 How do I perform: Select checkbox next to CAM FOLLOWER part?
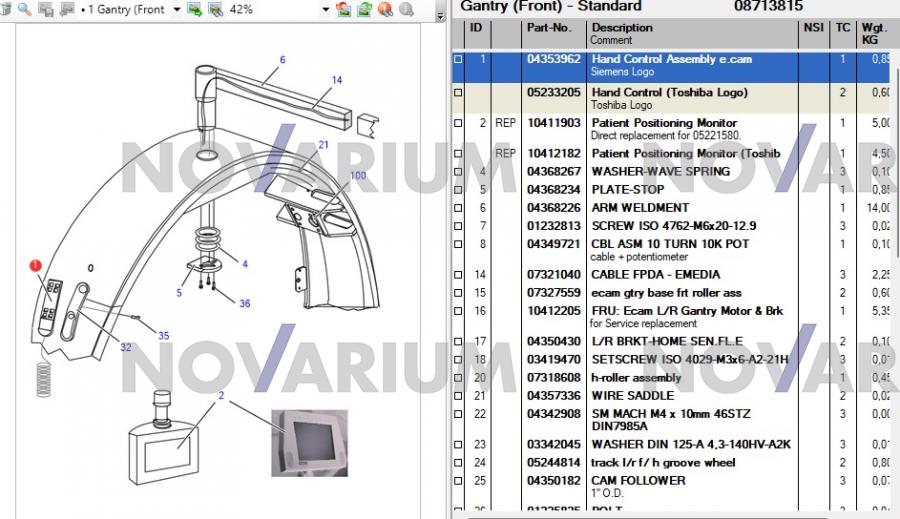(459, 481)
